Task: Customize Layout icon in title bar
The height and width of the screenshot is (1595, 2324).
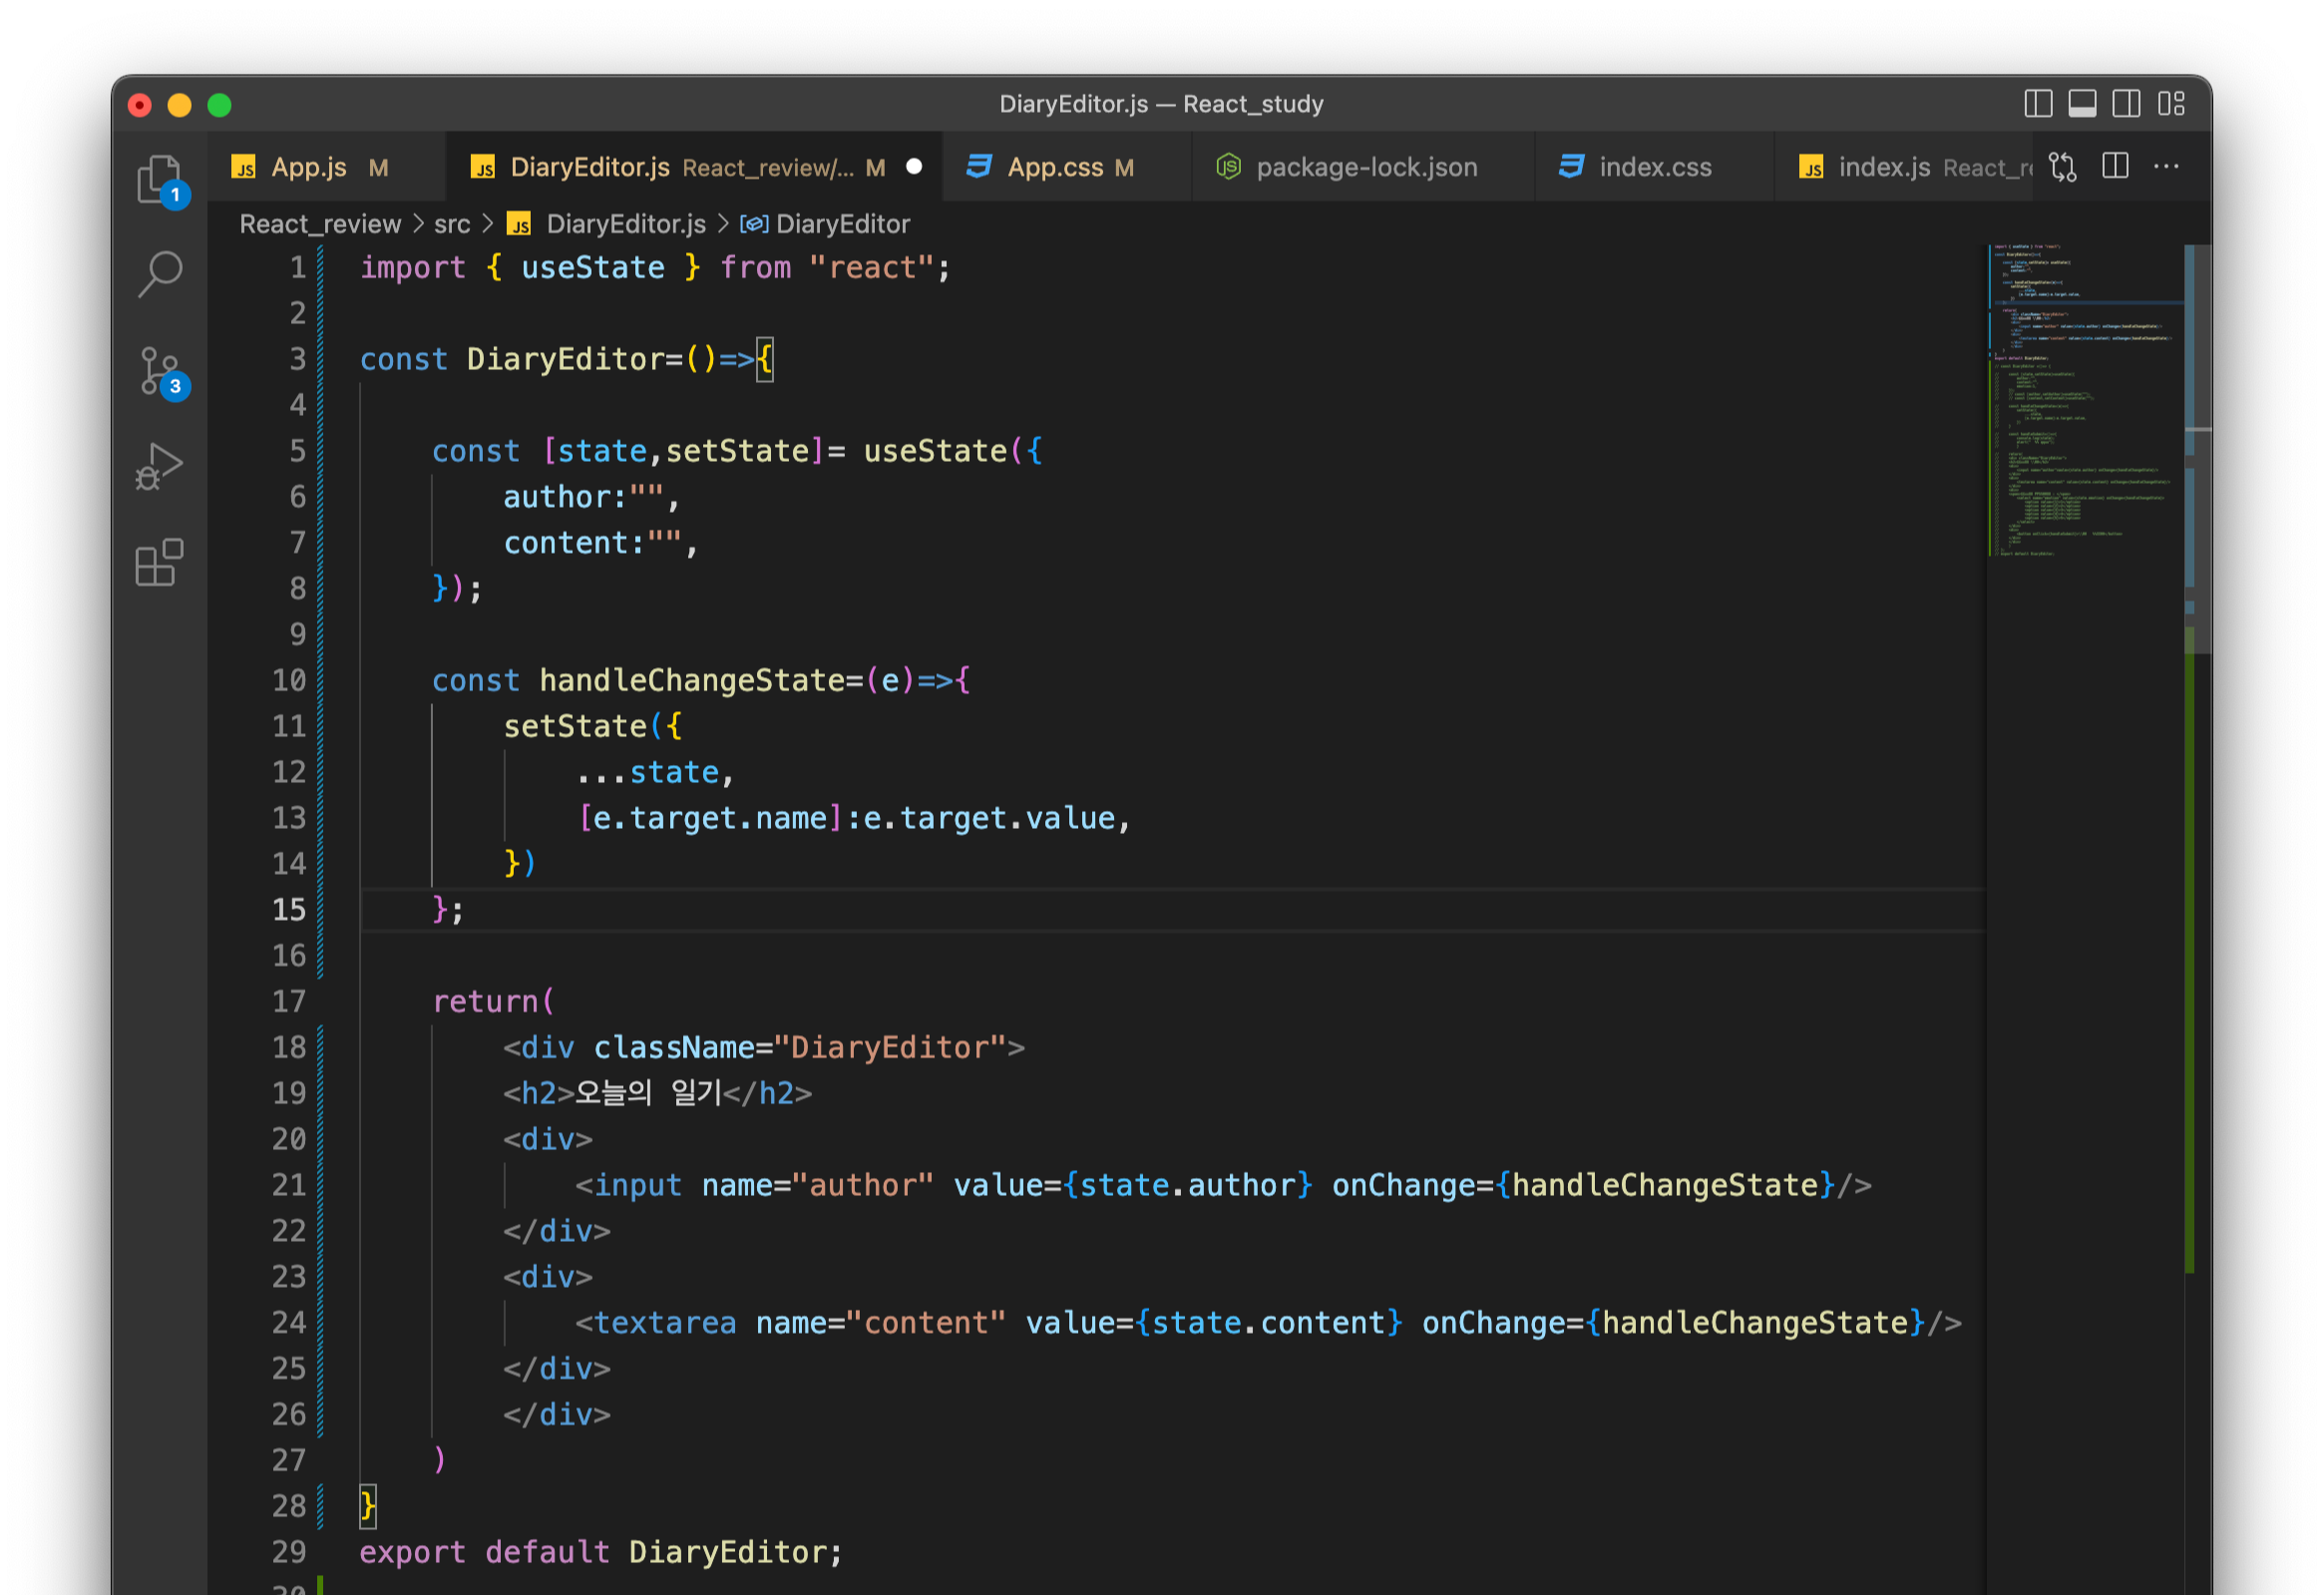Action: point(2171,104)
